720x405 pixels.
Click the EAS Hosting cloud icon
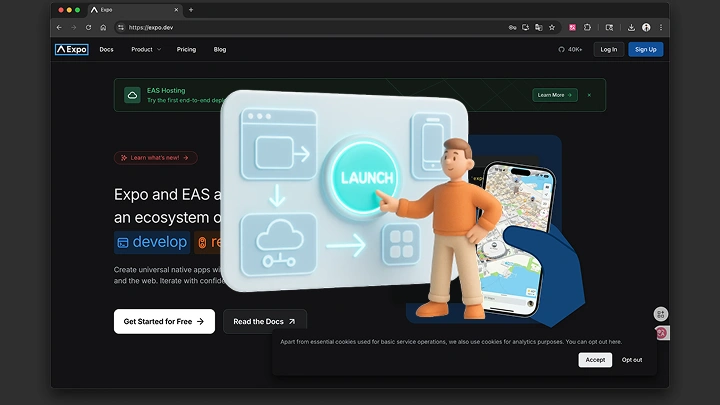132,95
